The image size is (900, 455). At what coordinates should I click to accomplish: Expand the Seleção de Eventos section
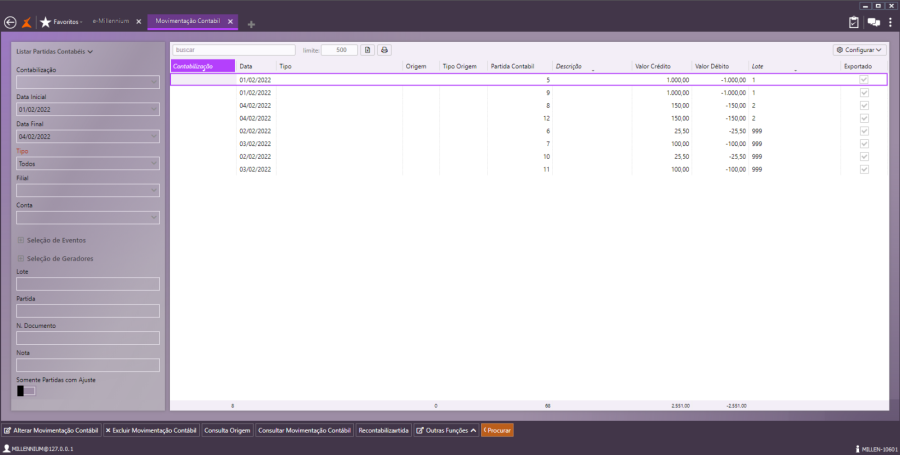(x=21, y=240)
